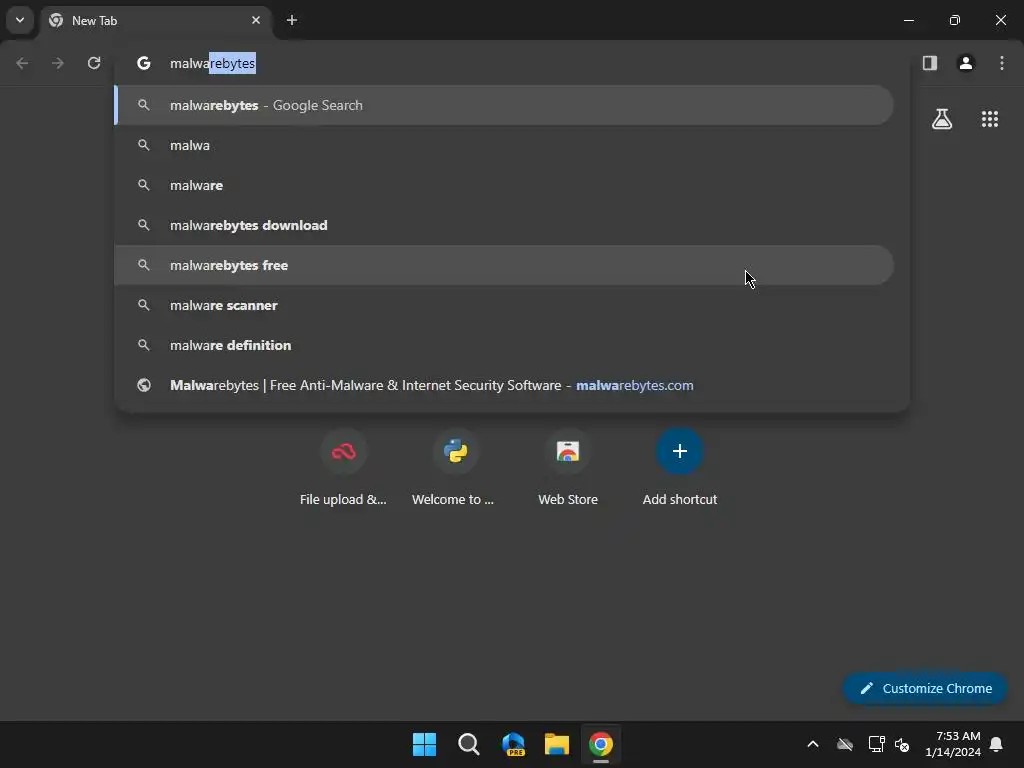Open the Google apps grid

point(990,119)
